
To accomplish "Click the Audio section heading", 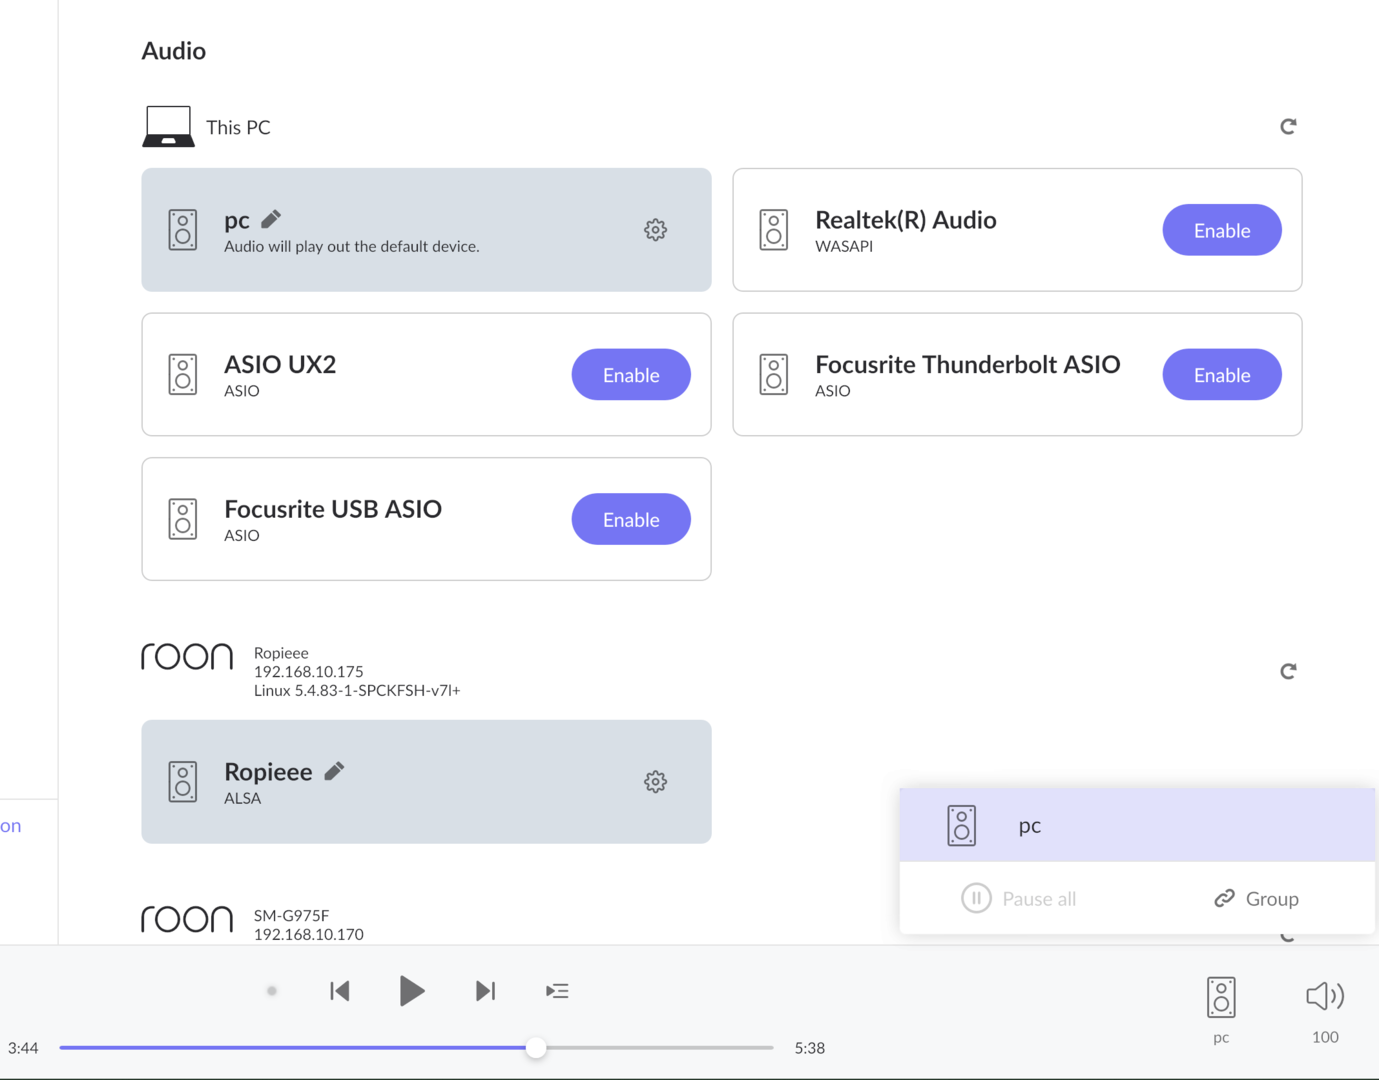I will (x=174, y=51).
